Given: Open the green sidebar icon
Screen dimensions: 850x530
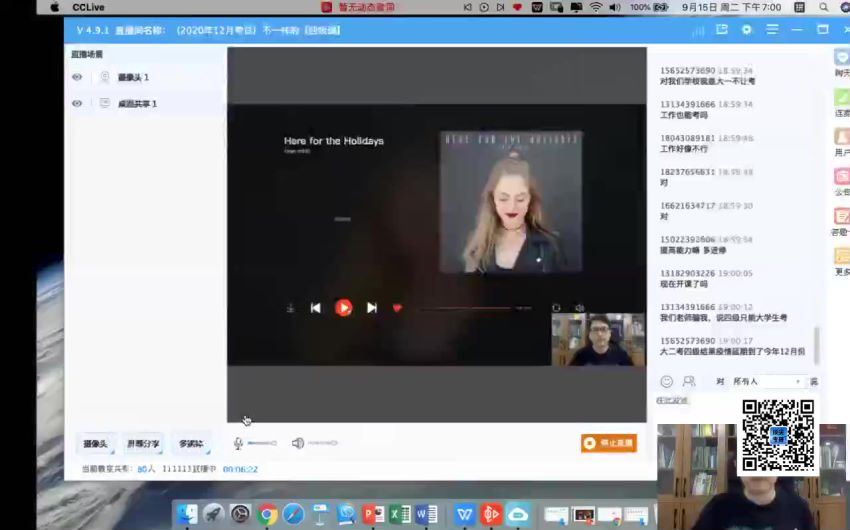Looking at the screenshot, I should coord(842,98).
